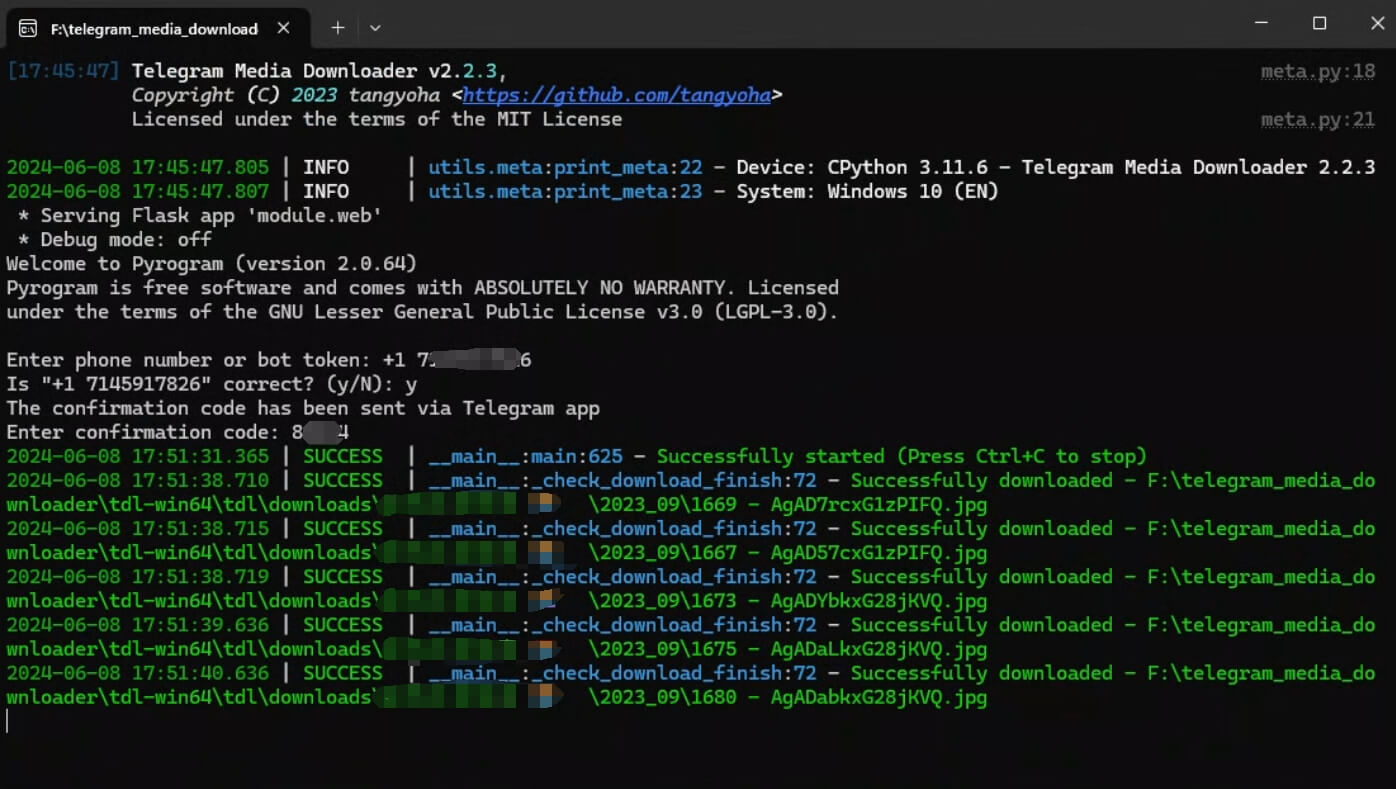Expand the new tab profile dropdown chevron

[x=375, y=28]
